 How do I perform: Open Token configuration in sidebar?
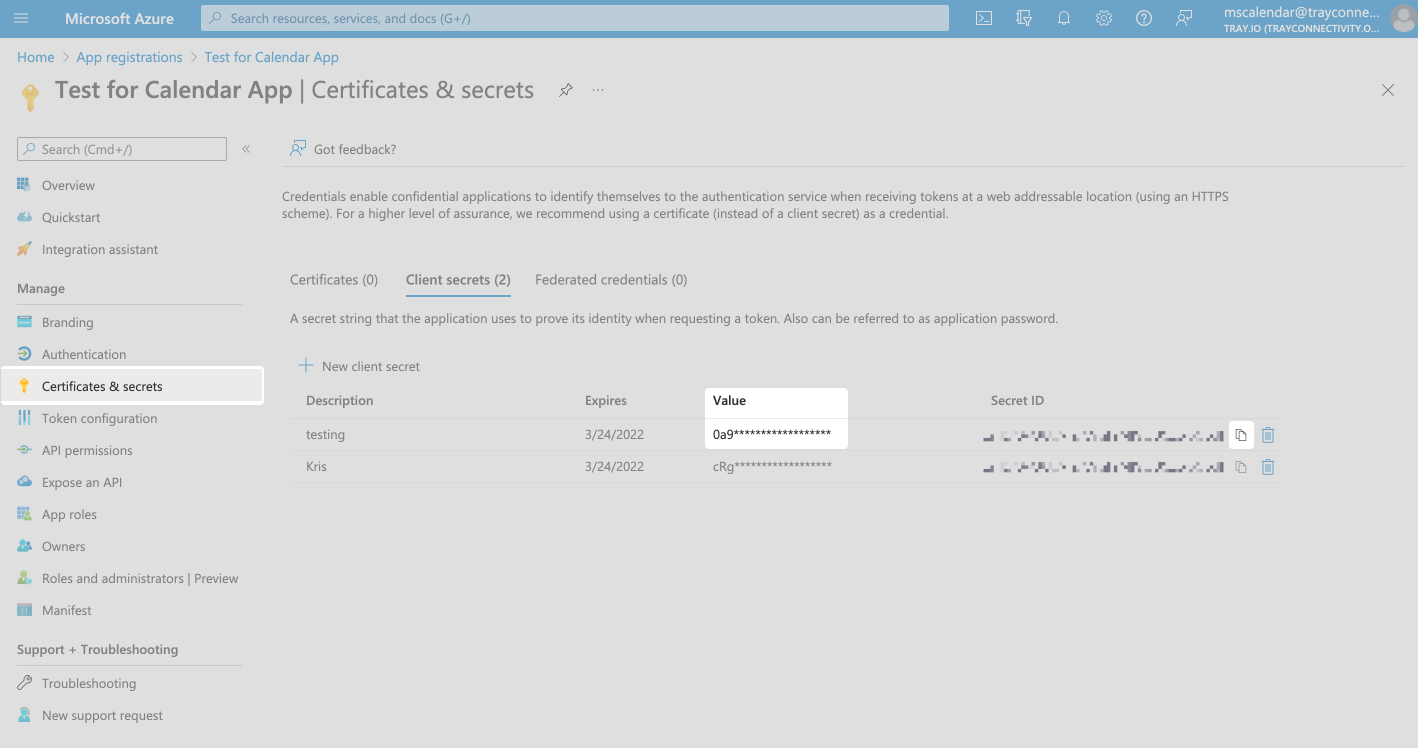point(98,418)
